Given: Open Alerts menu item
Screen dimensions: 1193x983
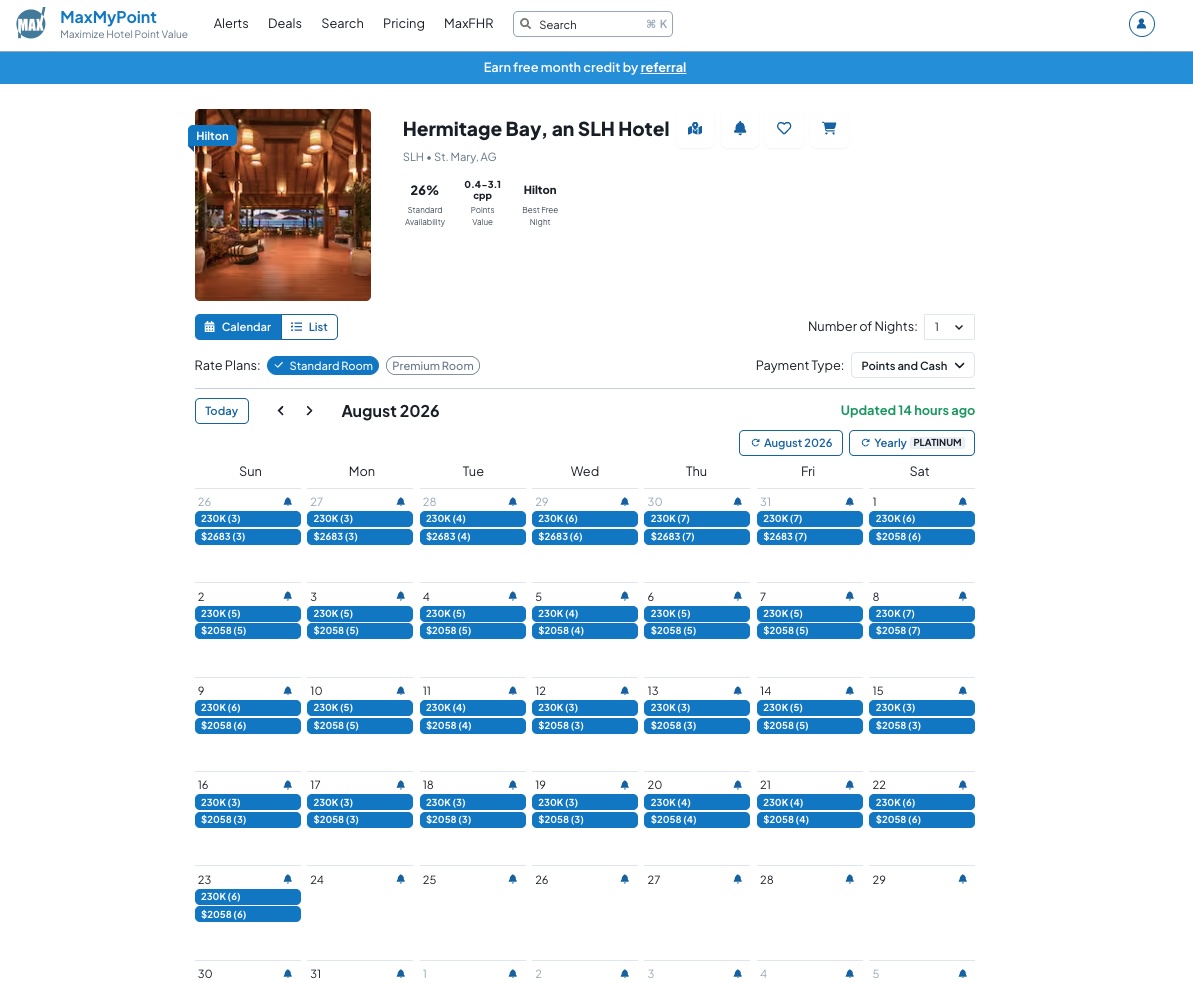Looking at the screenshot, I should coord(231,24).
